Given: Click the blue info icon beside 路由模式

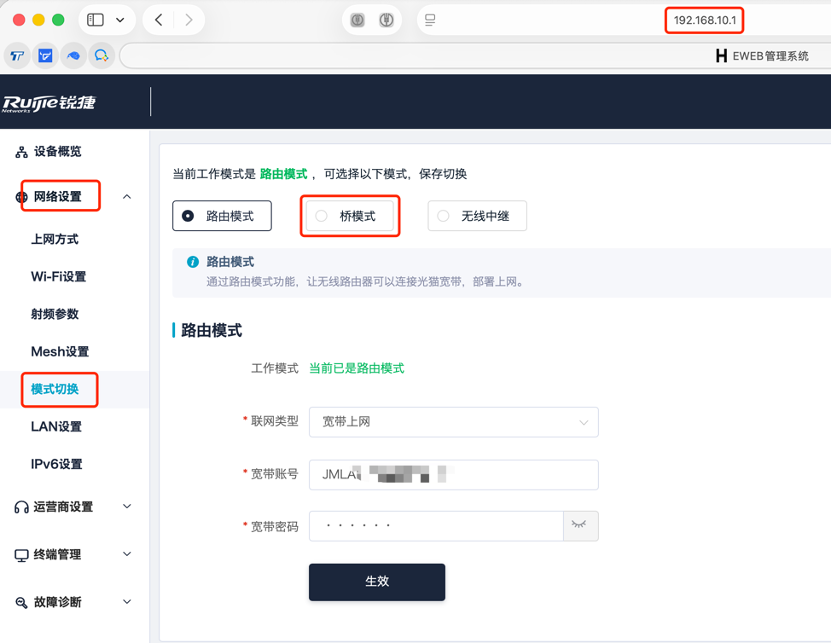Looking at the screenshot, I should 193,262.
